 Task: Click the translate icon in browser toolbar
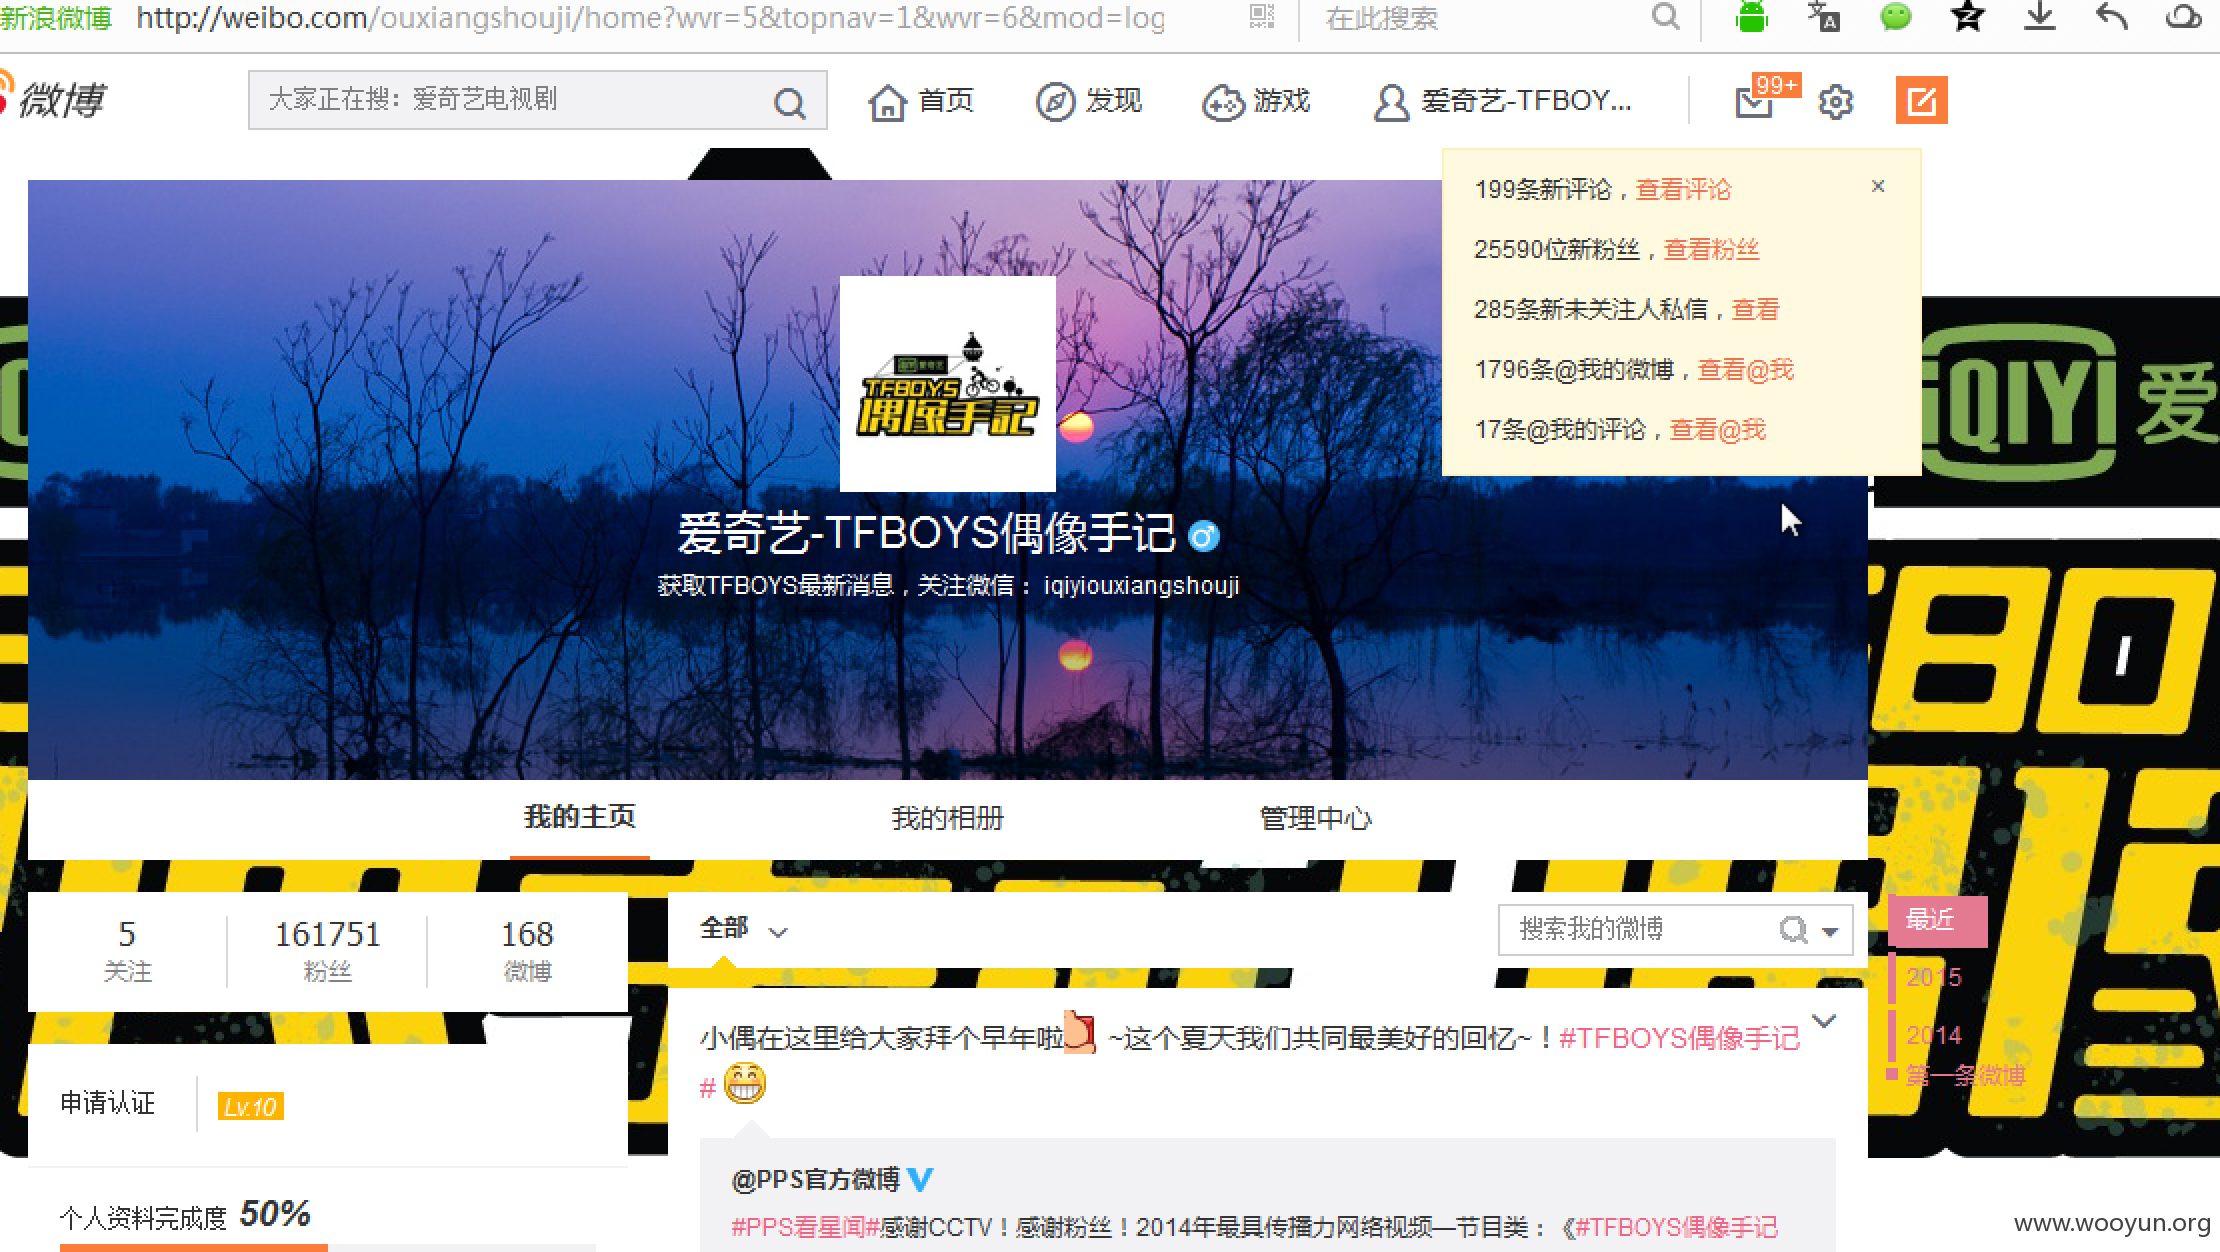coord(1823,16)
